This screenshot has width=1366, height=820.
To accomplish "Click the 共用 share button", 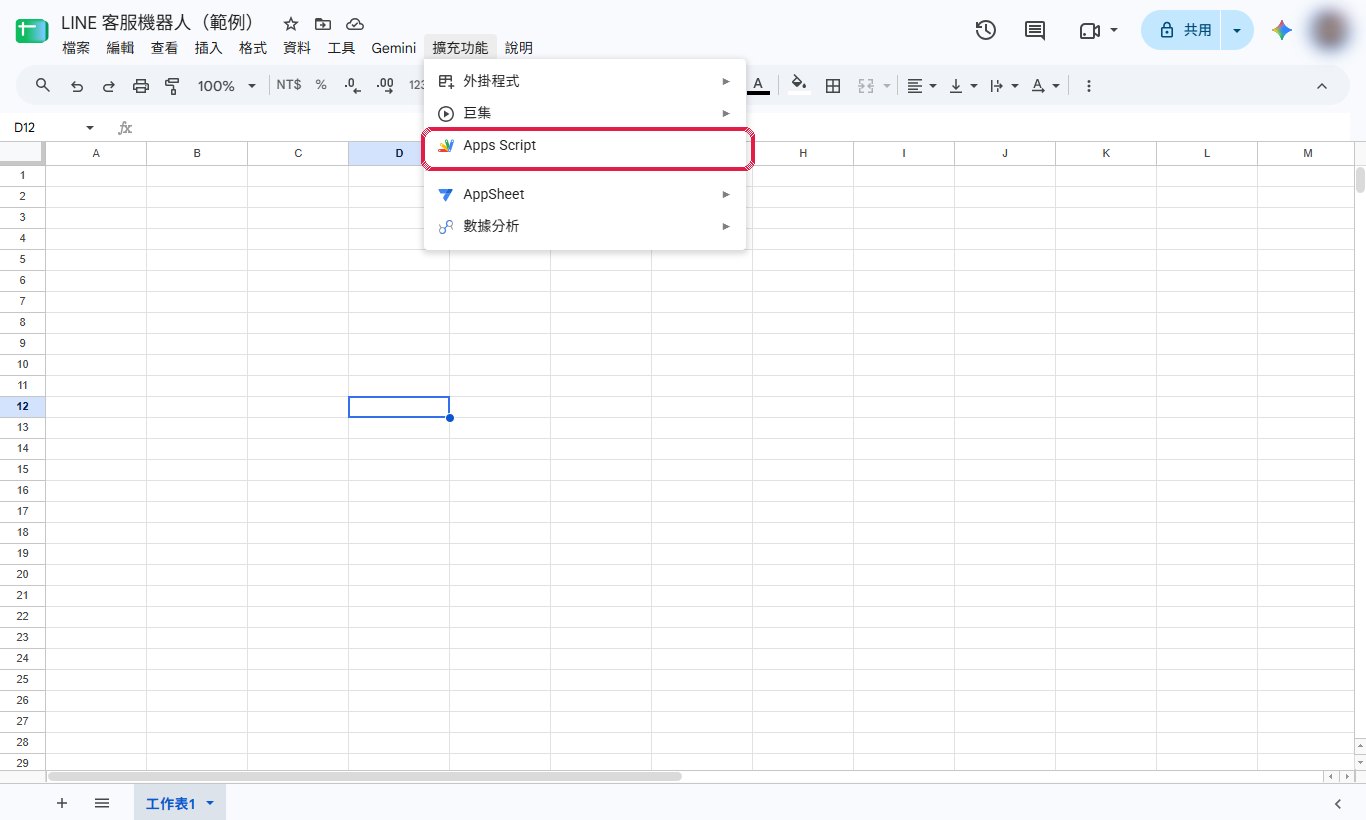I will point(1181,30).
